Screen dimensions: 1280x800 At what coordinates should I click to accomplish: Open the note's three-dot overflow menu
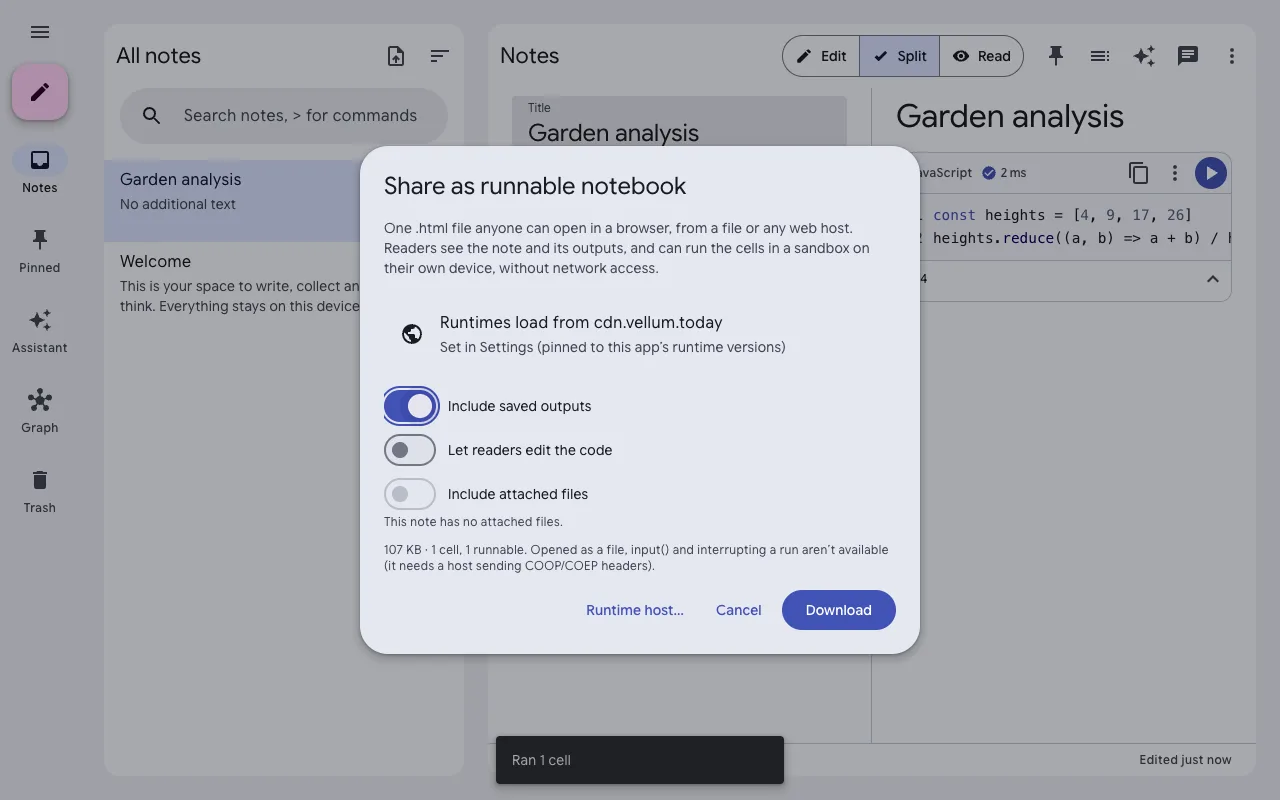click(x=1232, y=56)
